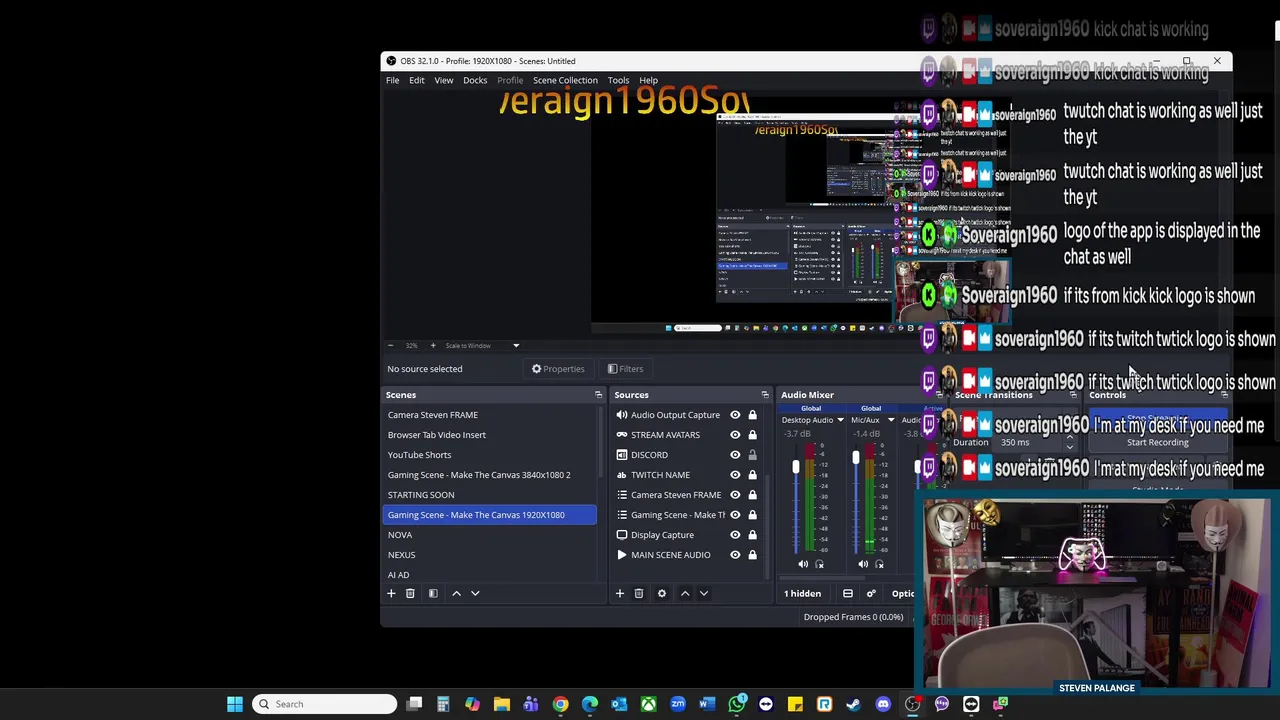Zoom in preview with plus icon
Viewport: 1280px width, 720px height.
coord(433,346)
